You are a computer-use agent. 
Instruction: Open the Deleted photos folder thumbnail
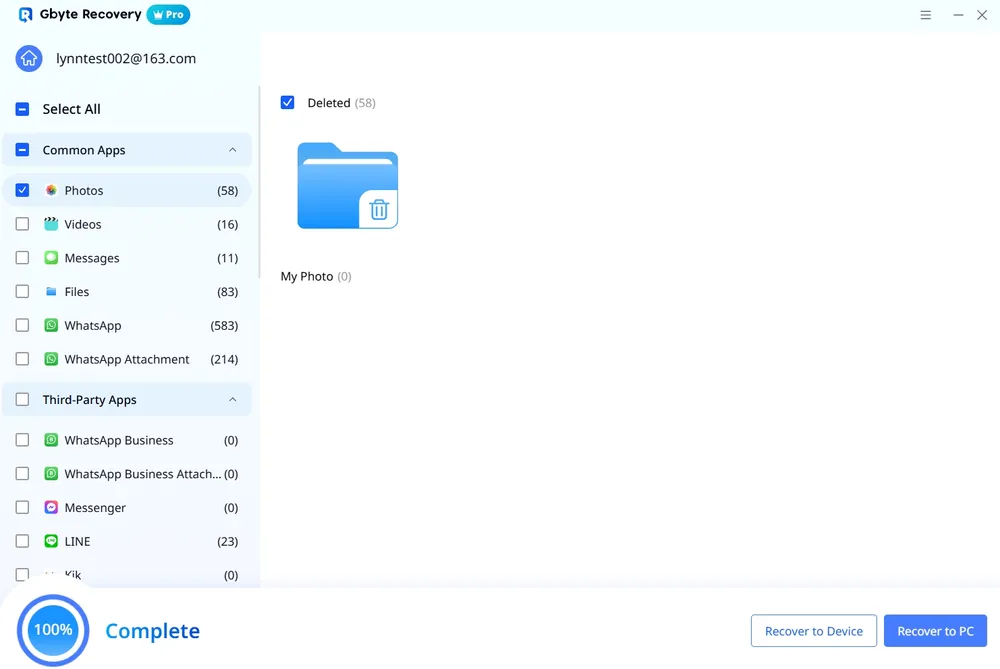(348, 186)
